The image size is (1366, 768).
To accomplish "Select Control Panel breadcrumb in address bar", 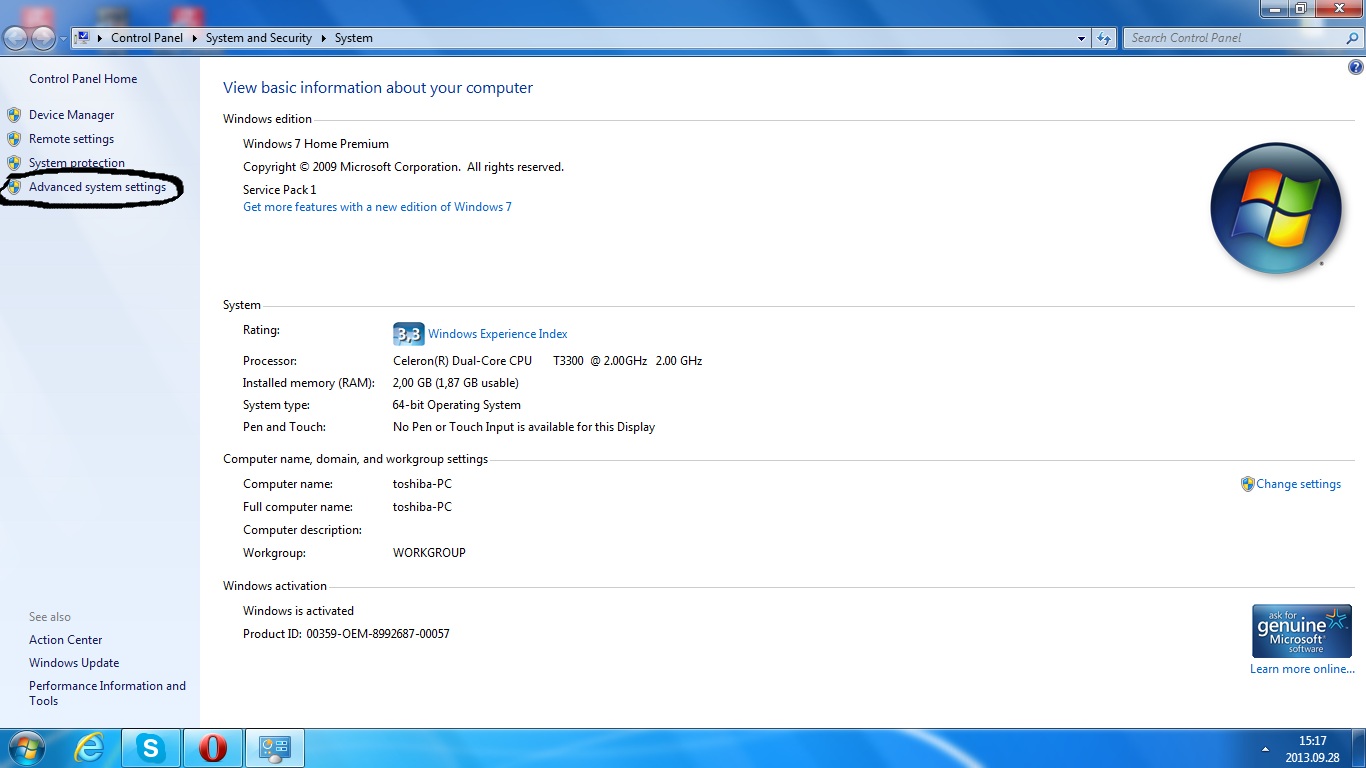I will point(147,38).
